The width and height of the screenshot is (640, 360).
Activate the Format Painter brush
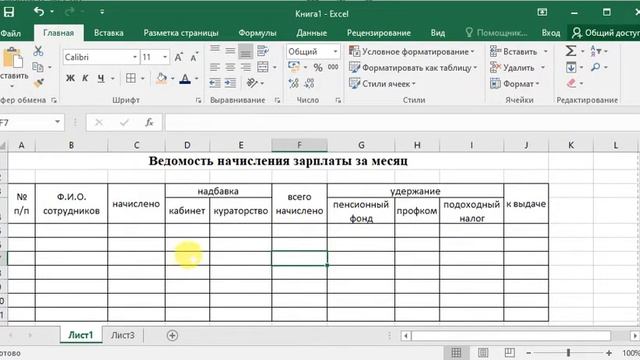39,83
